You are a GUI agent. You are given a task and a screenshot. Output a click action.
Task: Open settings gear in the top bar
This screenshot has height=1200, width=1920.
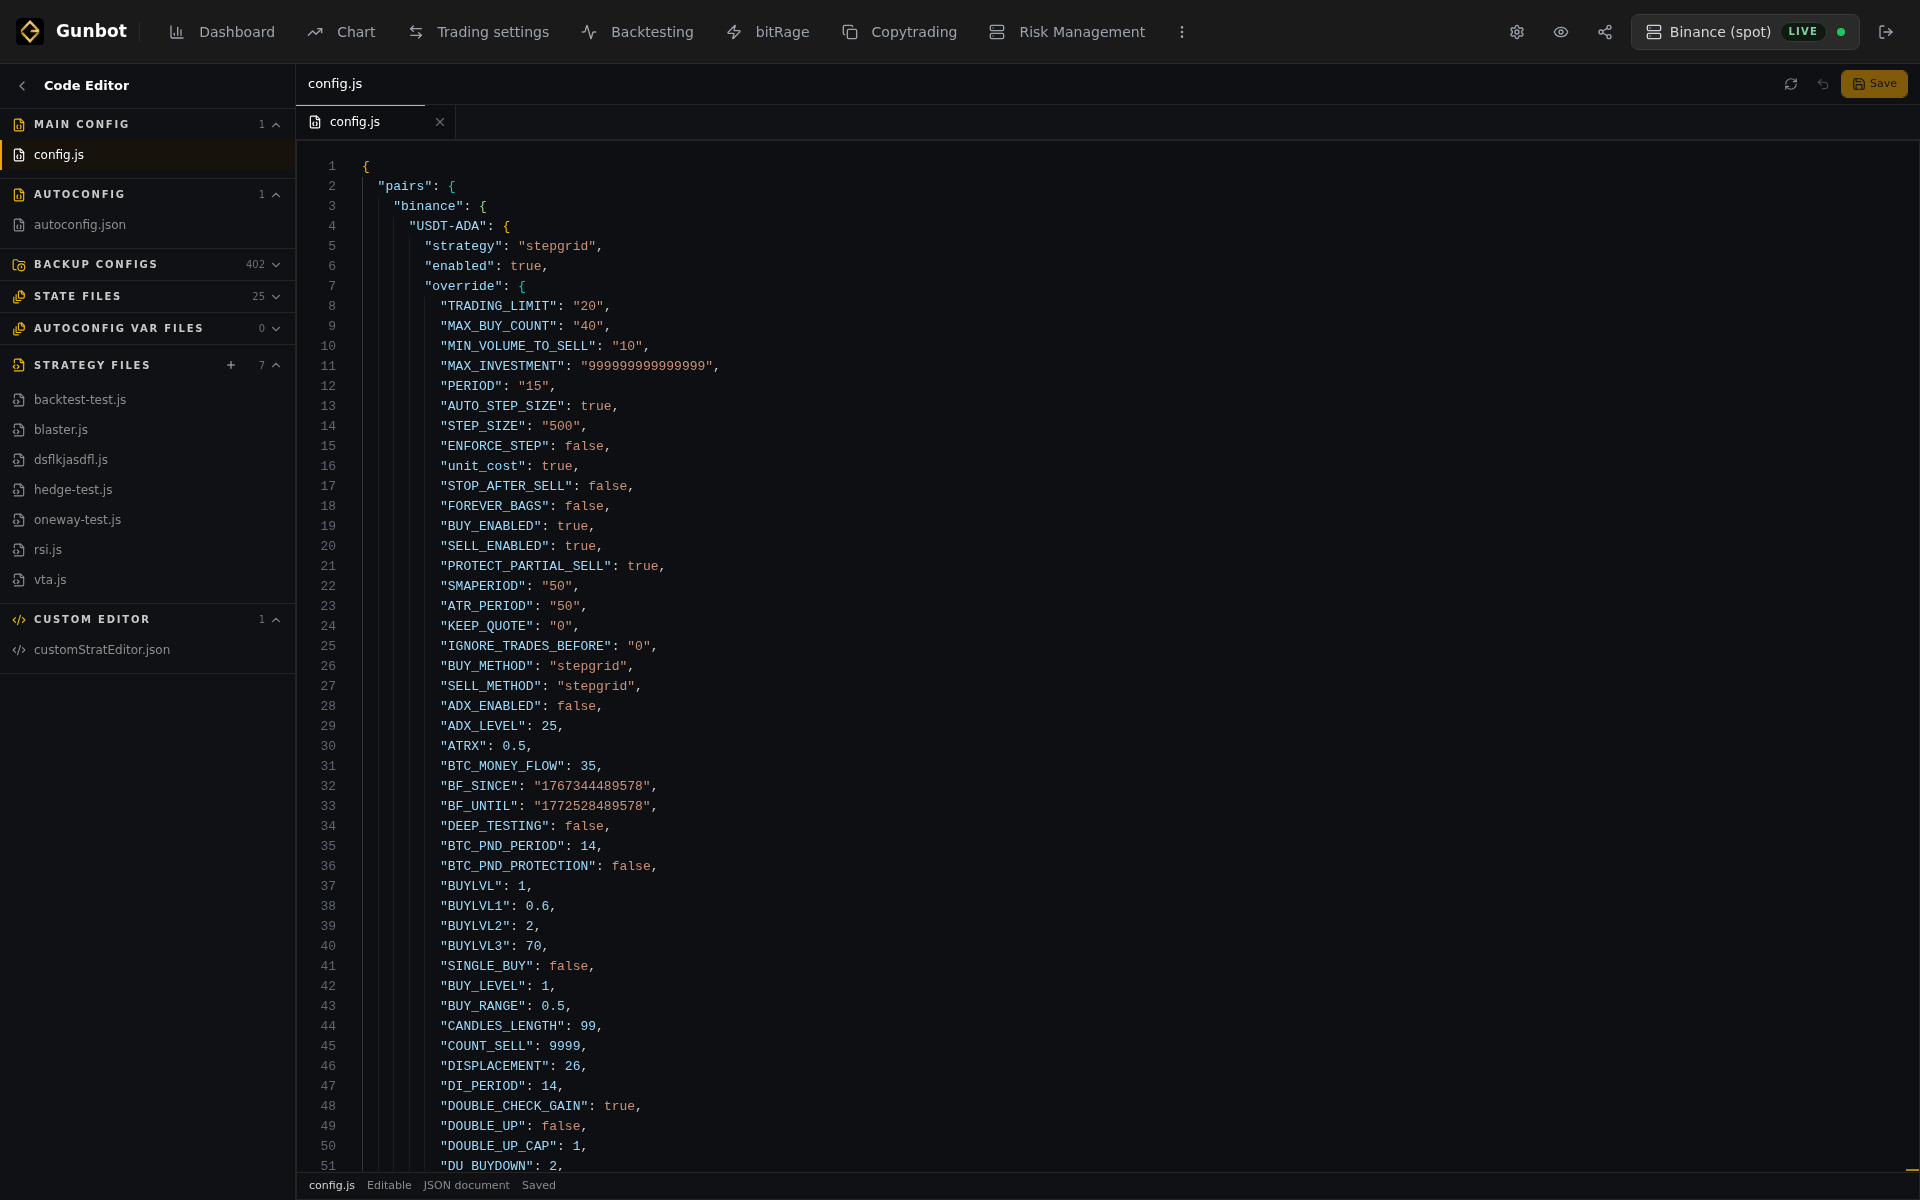(x=1517, y=32)
